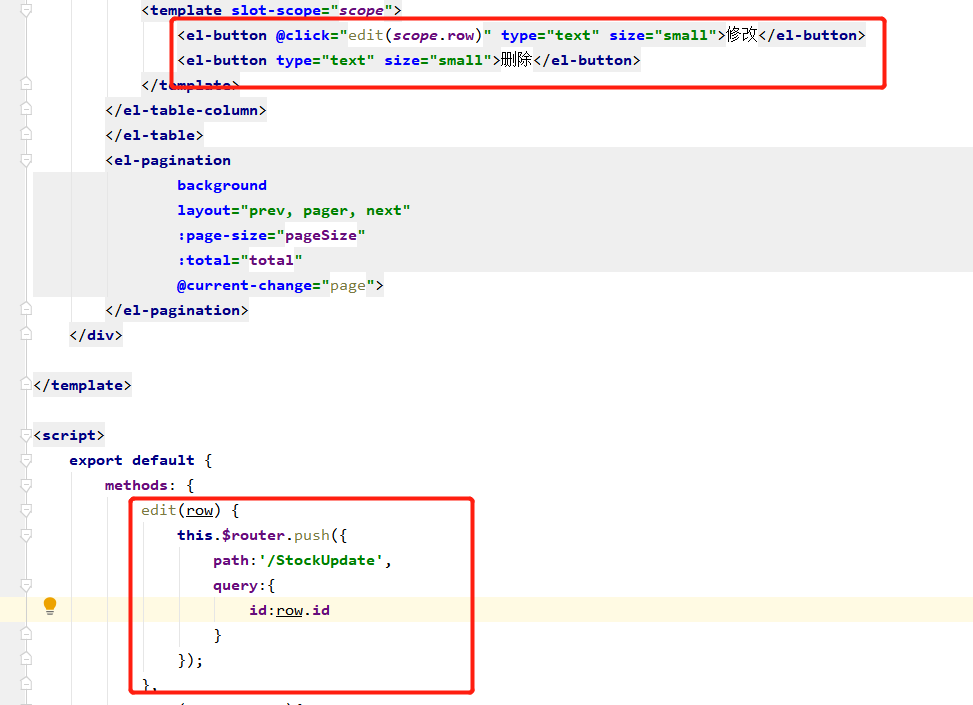Image resolution: width=973 pixels, height=705 pixels.
Task: Collapse the edit(row) method body
Action: 26,510
